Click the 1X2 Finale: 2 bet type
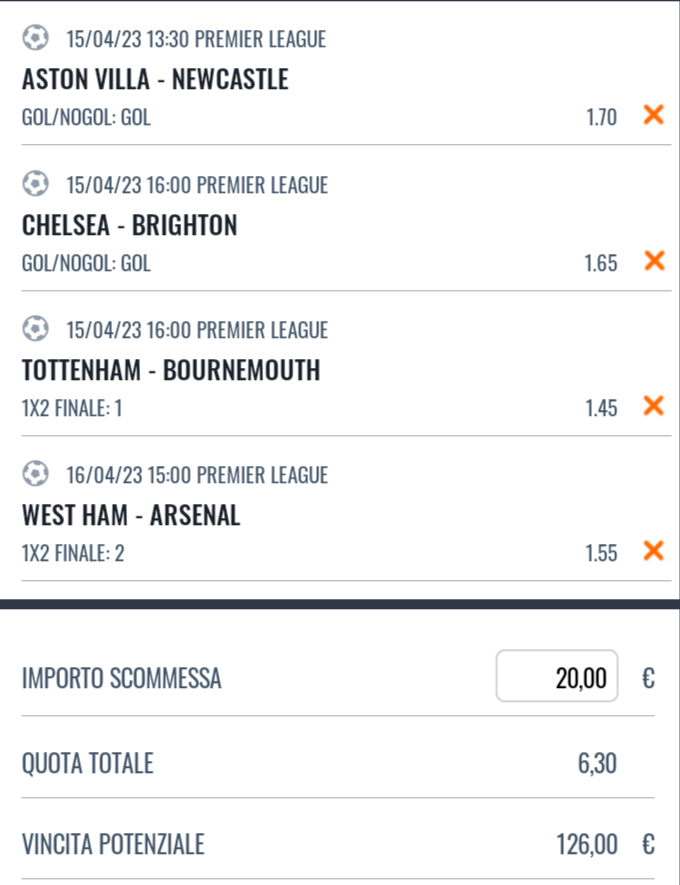 (x=73, y=553)
